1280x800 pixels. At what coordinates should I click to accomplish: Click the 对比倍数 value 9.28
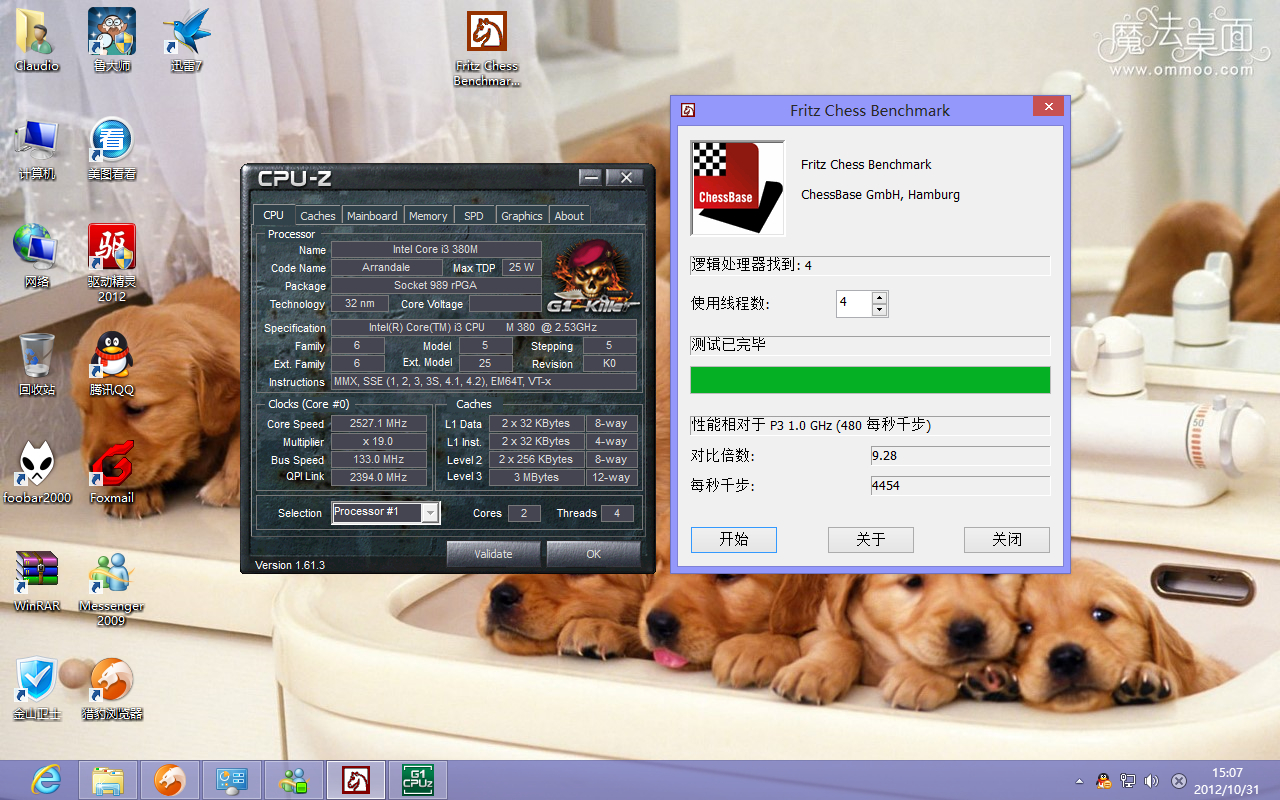pyautogui.click(x=960, y=456)
